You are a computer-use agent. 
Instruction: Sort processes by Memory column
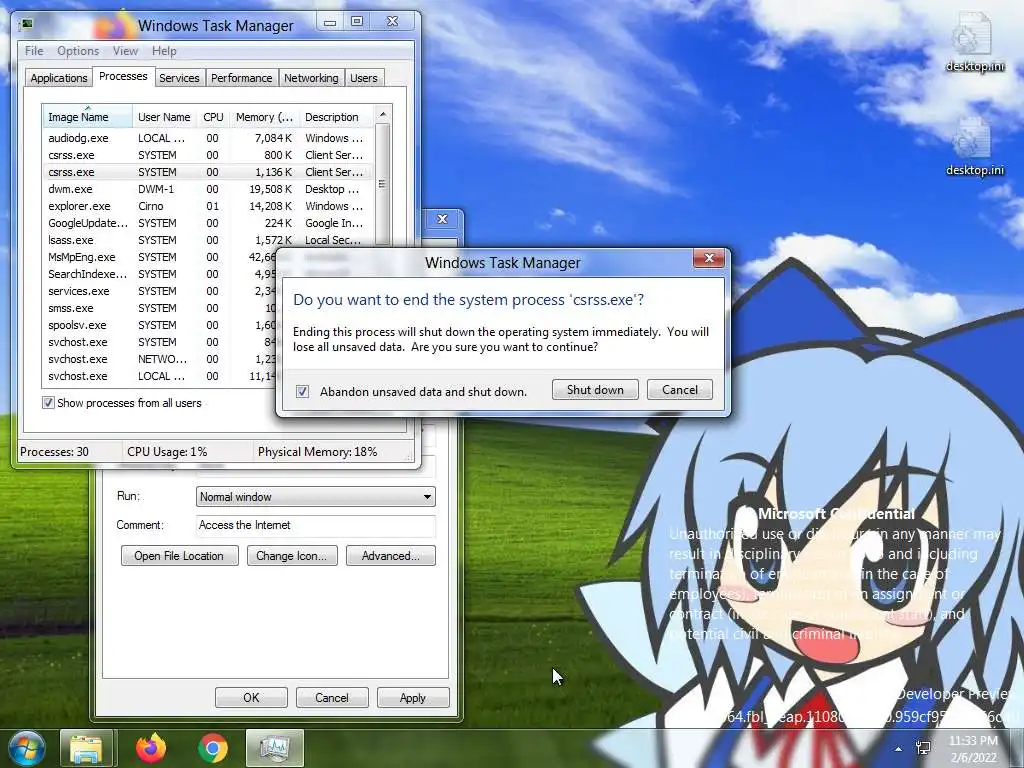click(x=264, y=117)
